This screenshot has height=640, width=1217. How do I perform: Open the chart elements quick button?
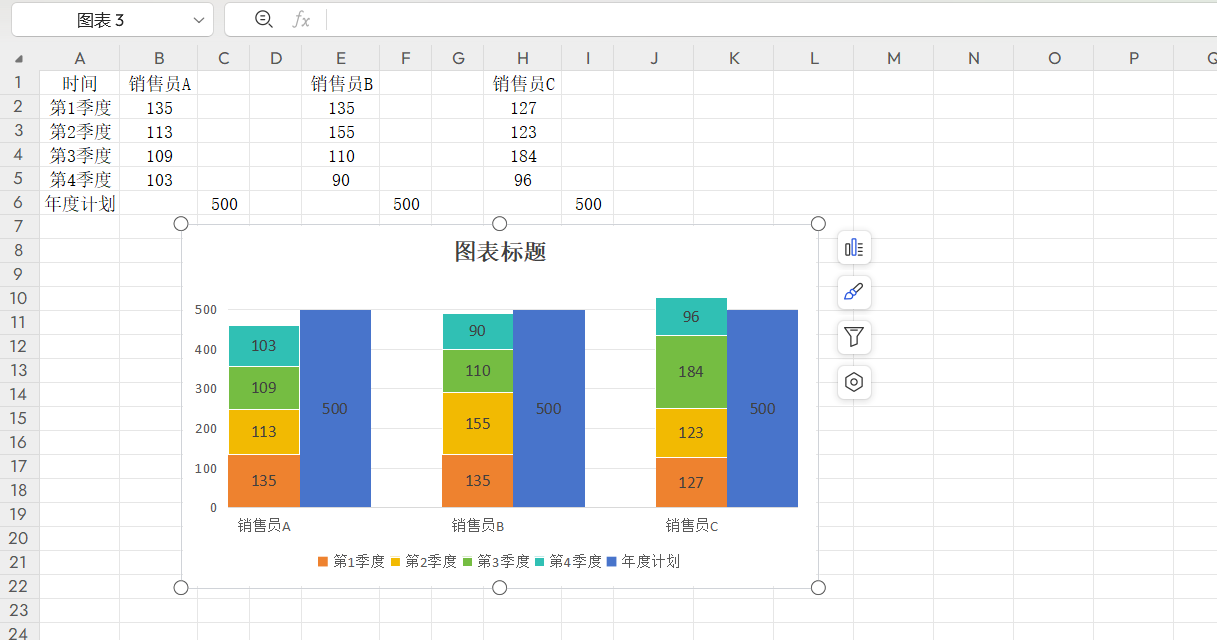coord(854,248)
